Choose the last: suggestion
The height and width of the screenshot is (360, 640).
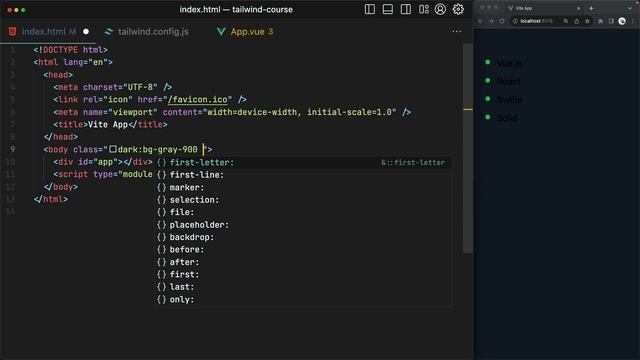(304, 287)
